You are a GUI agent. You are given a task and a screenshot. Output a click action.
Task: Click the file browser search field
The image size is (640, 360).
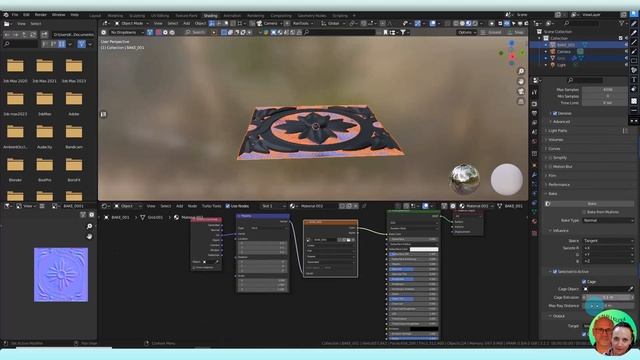pyautogui.click(x=20, y=44)
